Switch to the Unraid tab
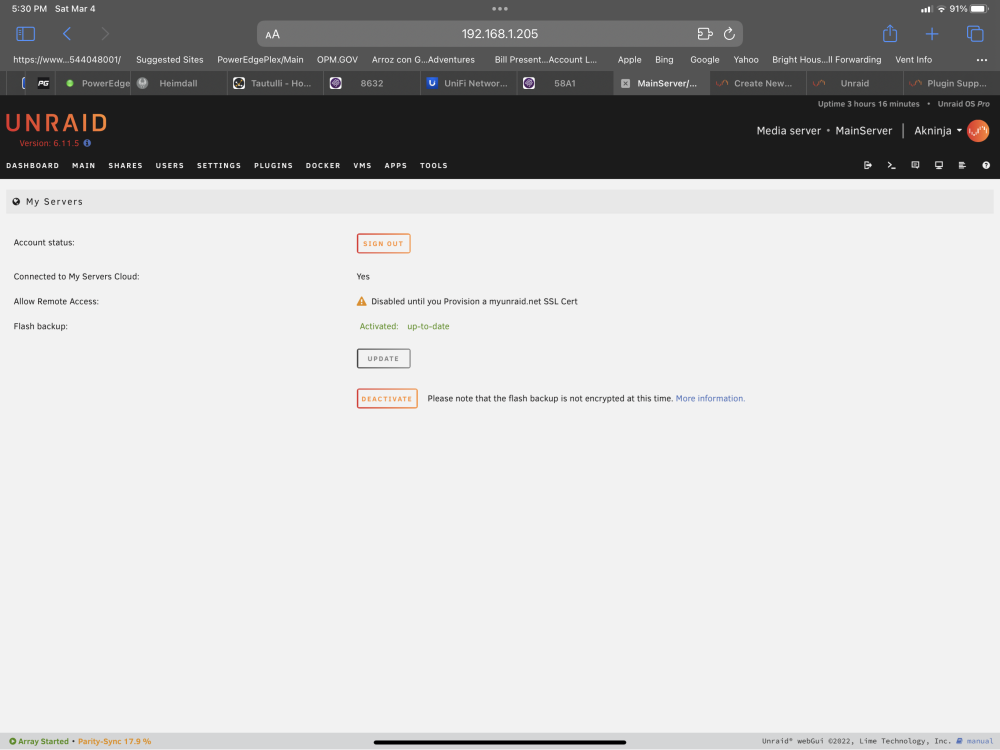This screenshot has width=1000, height=750. coord(854,84)
